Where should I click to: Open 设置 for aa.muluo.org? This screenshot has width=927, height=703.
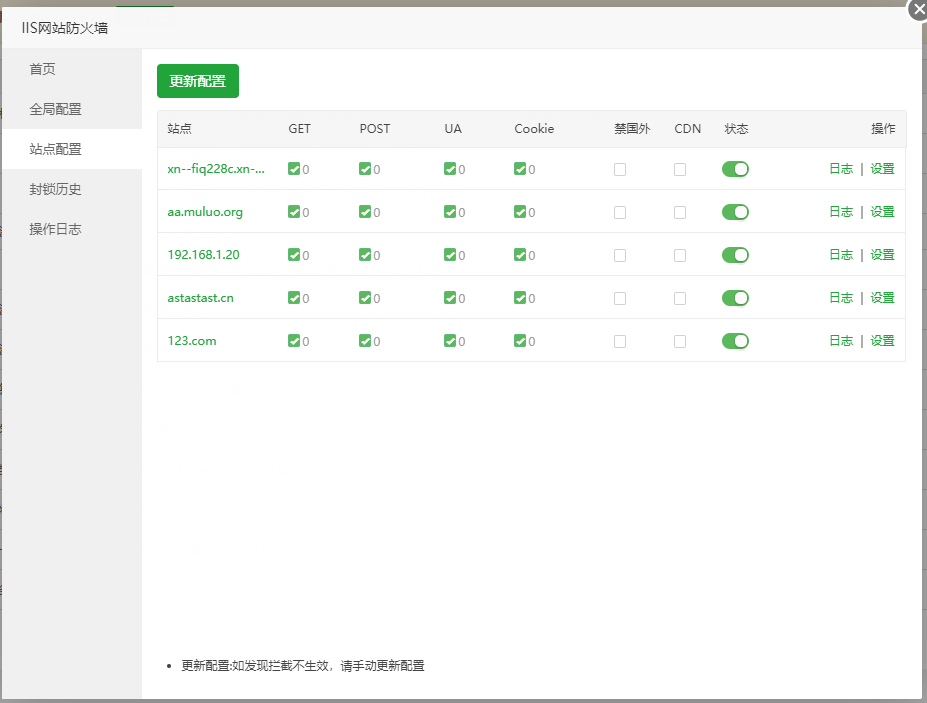pyautogui.click(x=882, y=212)
